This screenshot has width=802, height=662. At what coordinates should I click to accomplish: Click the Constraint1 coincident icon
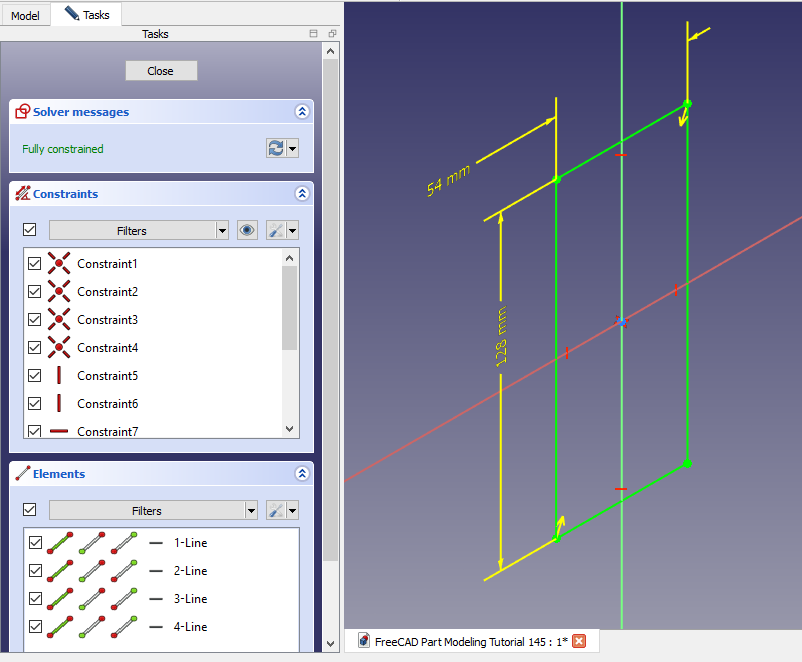pos(59,264)
